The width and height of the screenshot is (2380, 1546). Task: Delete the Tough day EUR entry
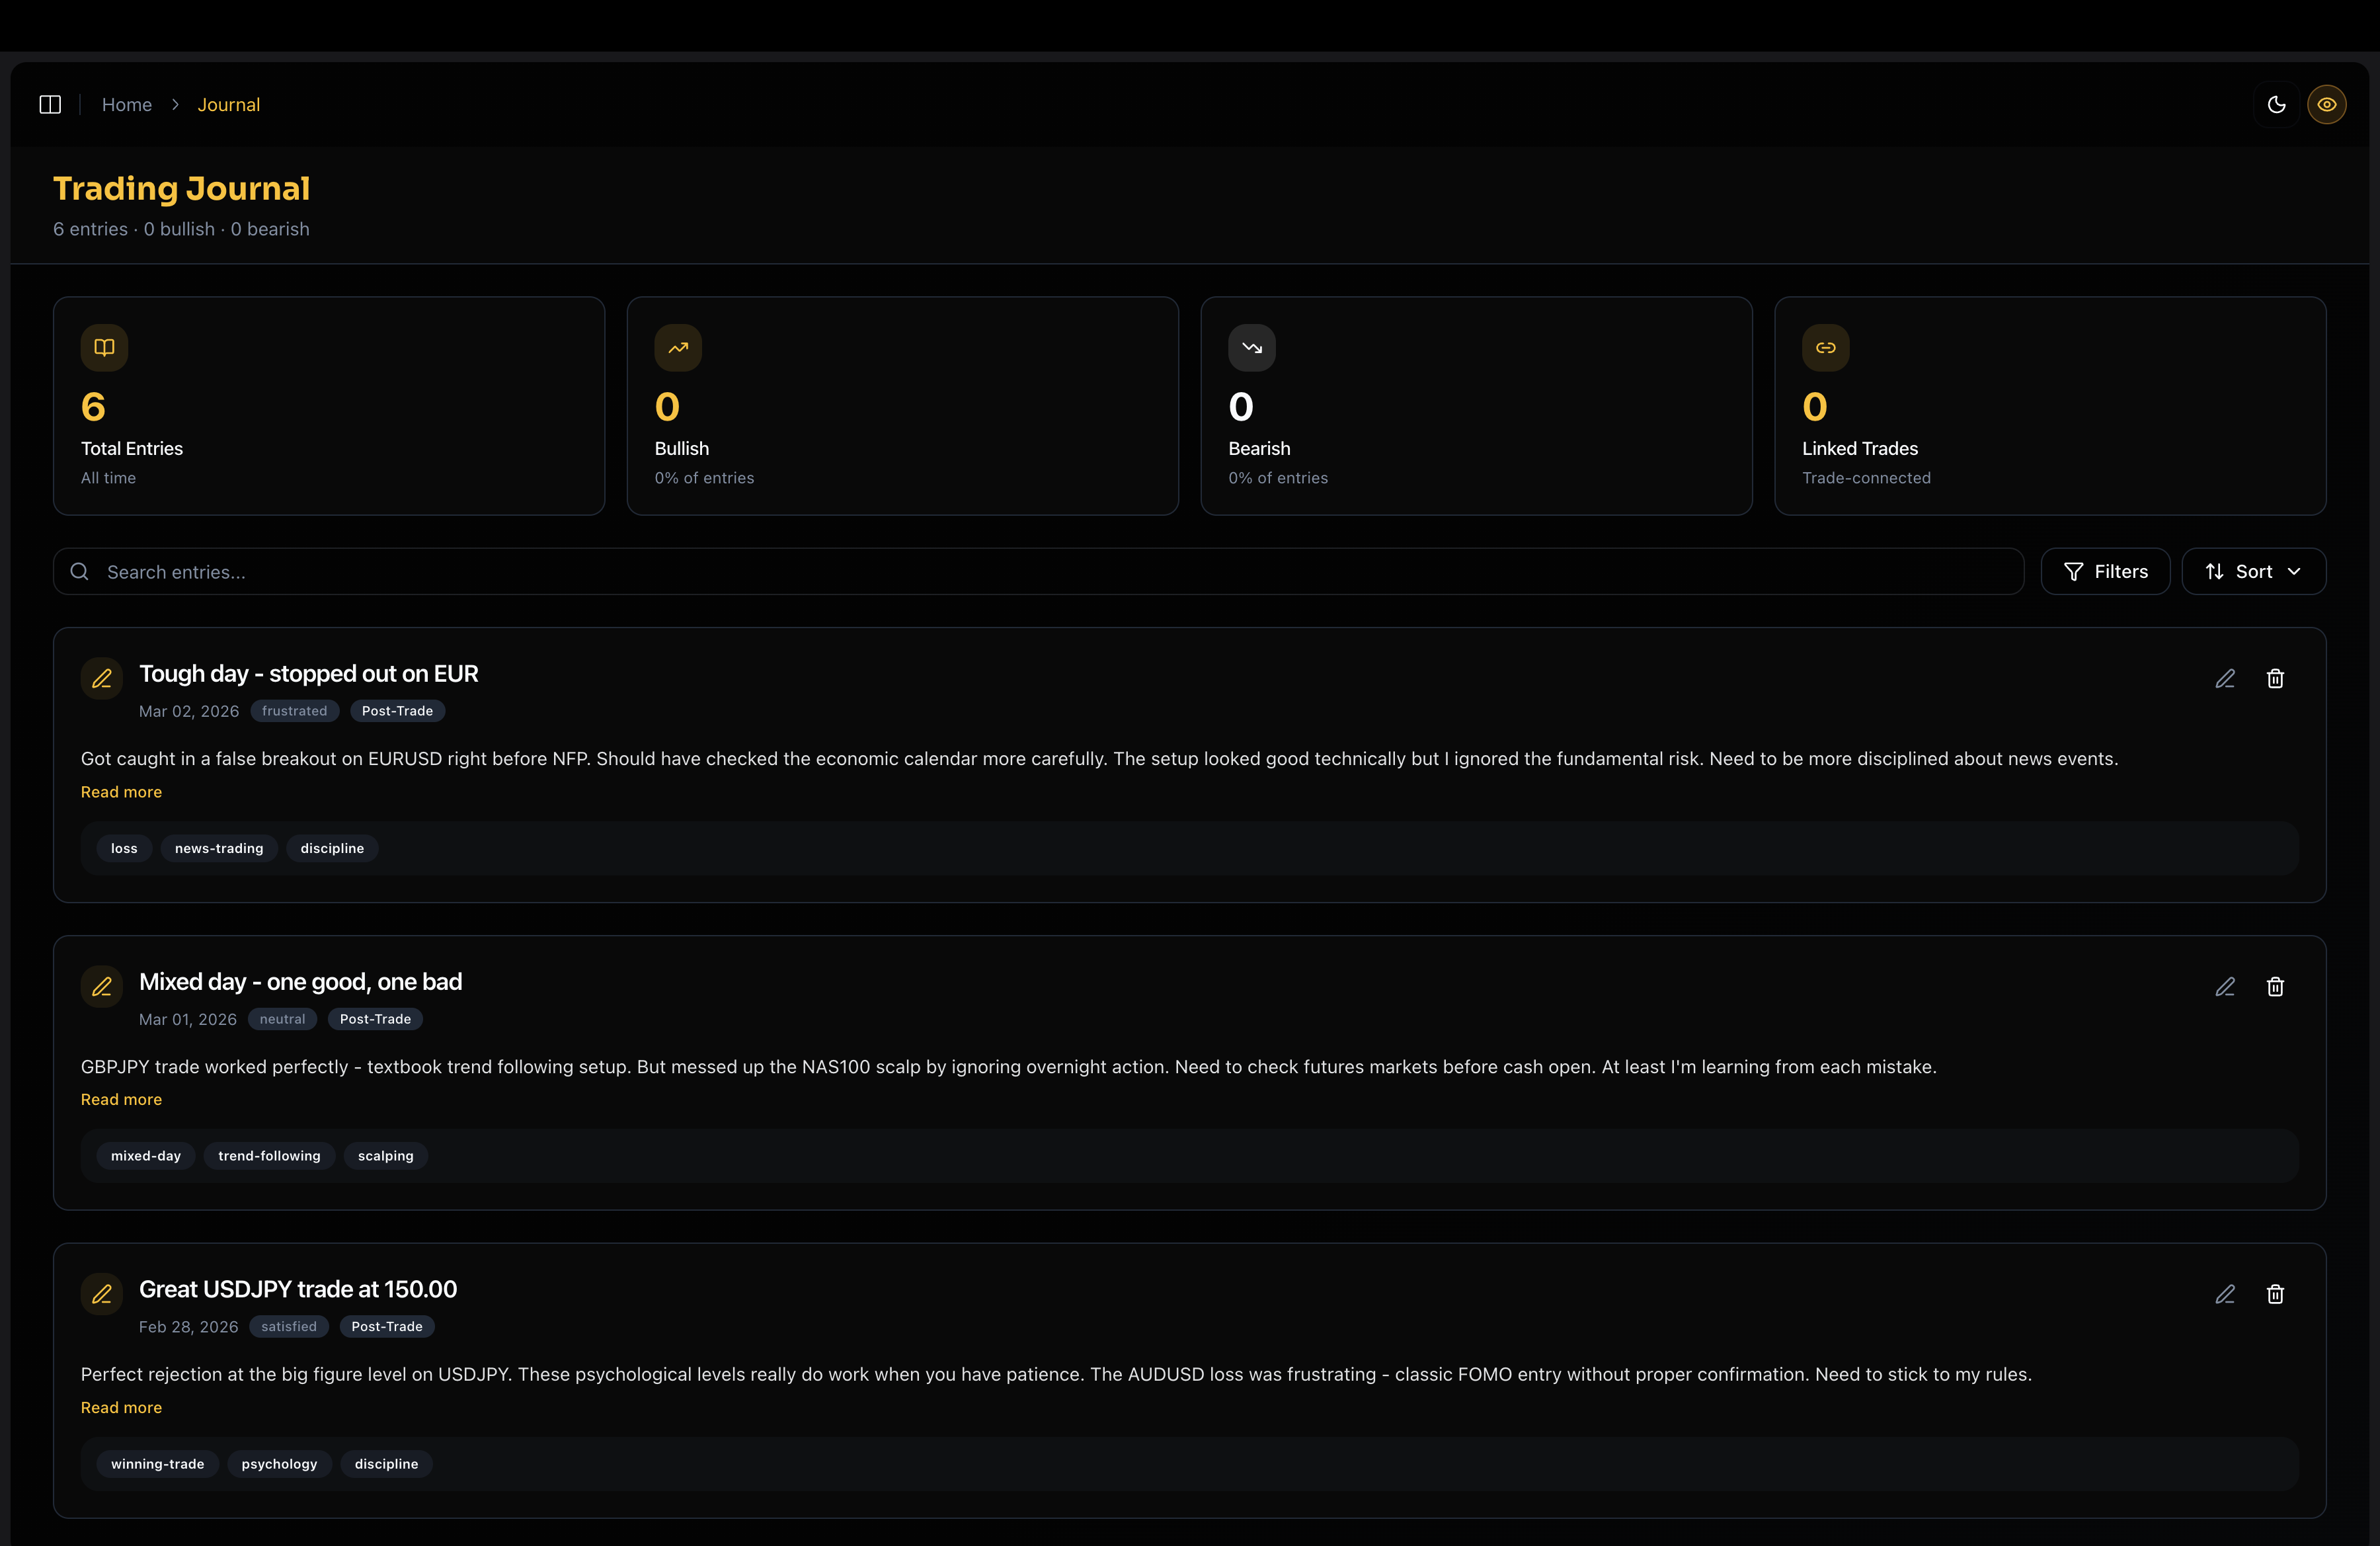[2275, 679]
